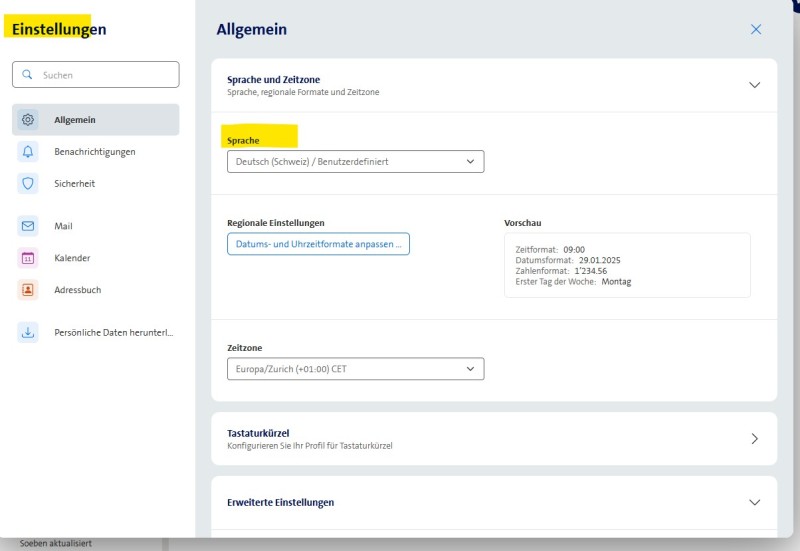
Task: Click the Vorschau format preview box
Action: pyautogui.click(x=627, y=265)
